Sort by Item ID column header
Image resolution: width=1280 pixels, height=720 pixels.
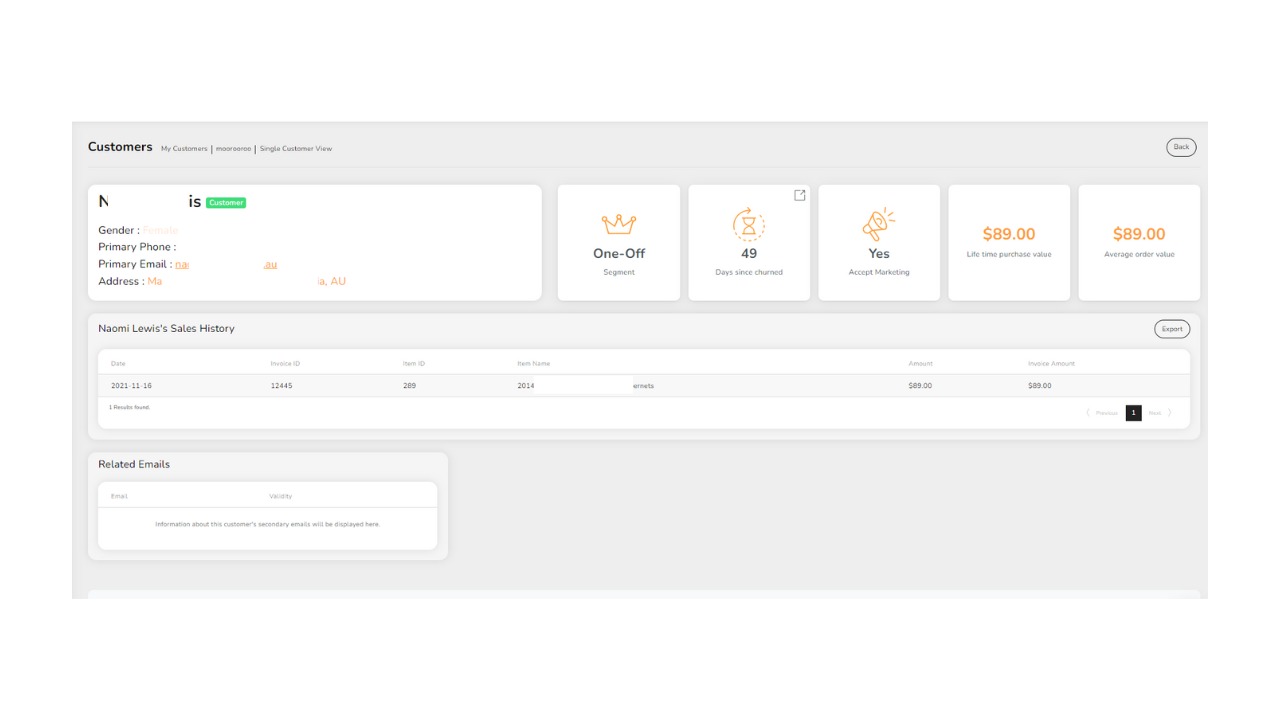pos(414,363)
